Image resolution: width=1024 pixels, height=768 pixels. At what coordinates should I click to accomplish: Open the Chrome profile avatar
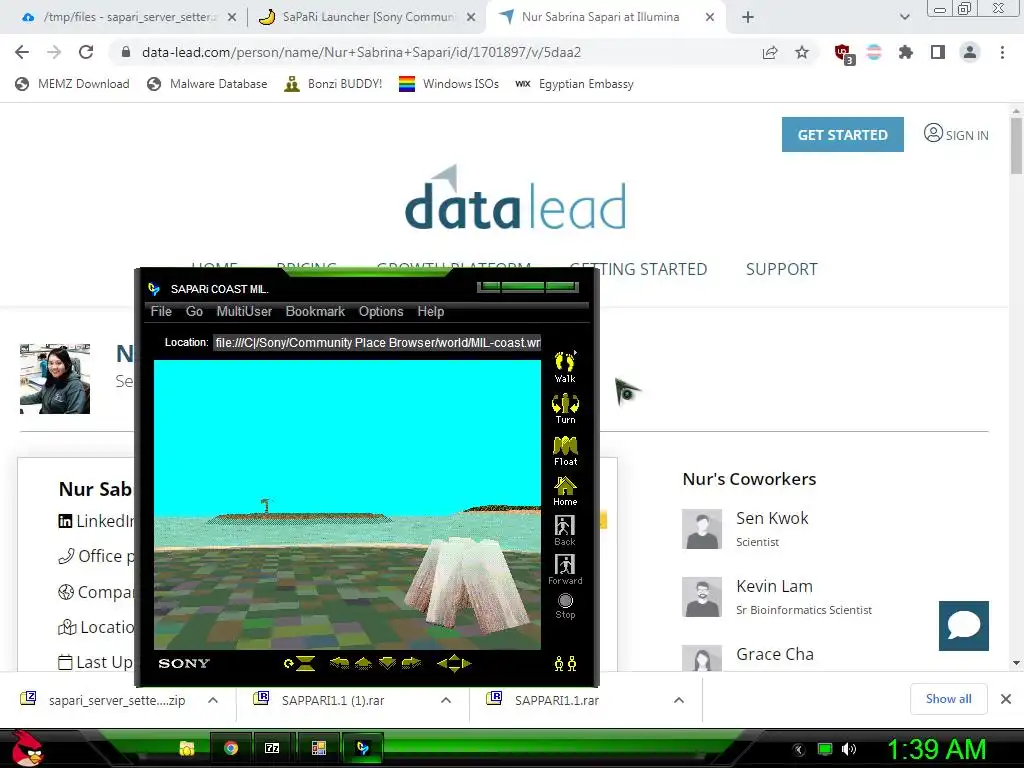click(970, 52)
